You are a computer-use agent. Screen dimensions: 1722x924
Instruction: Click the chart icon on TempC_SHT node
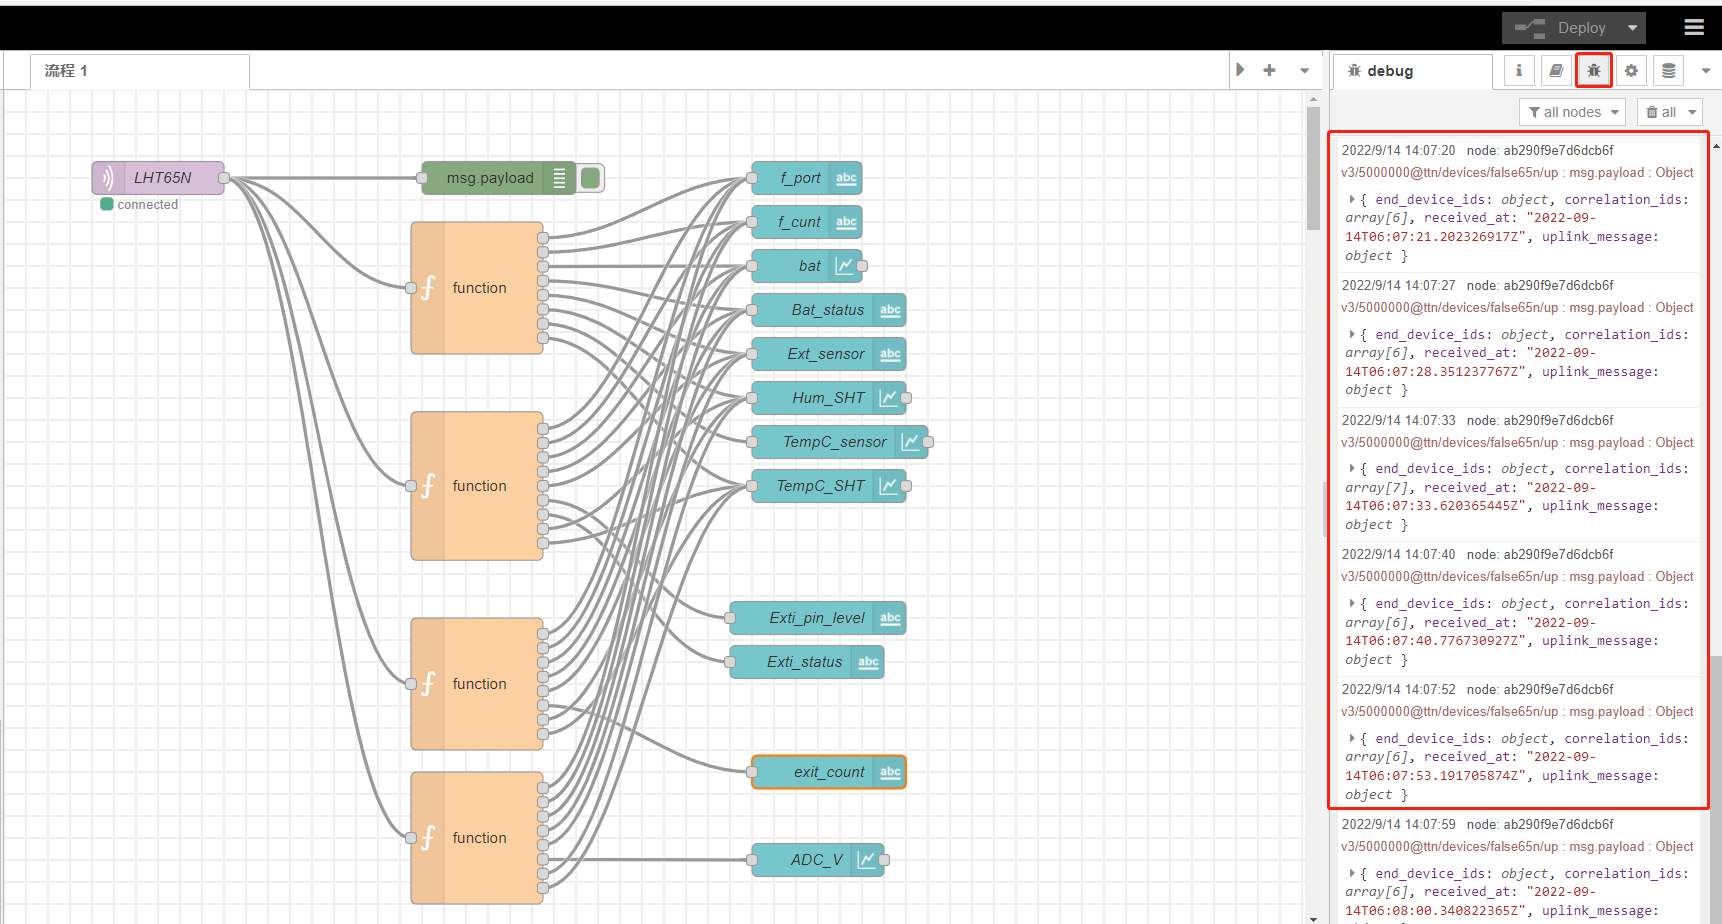[889, 486]
